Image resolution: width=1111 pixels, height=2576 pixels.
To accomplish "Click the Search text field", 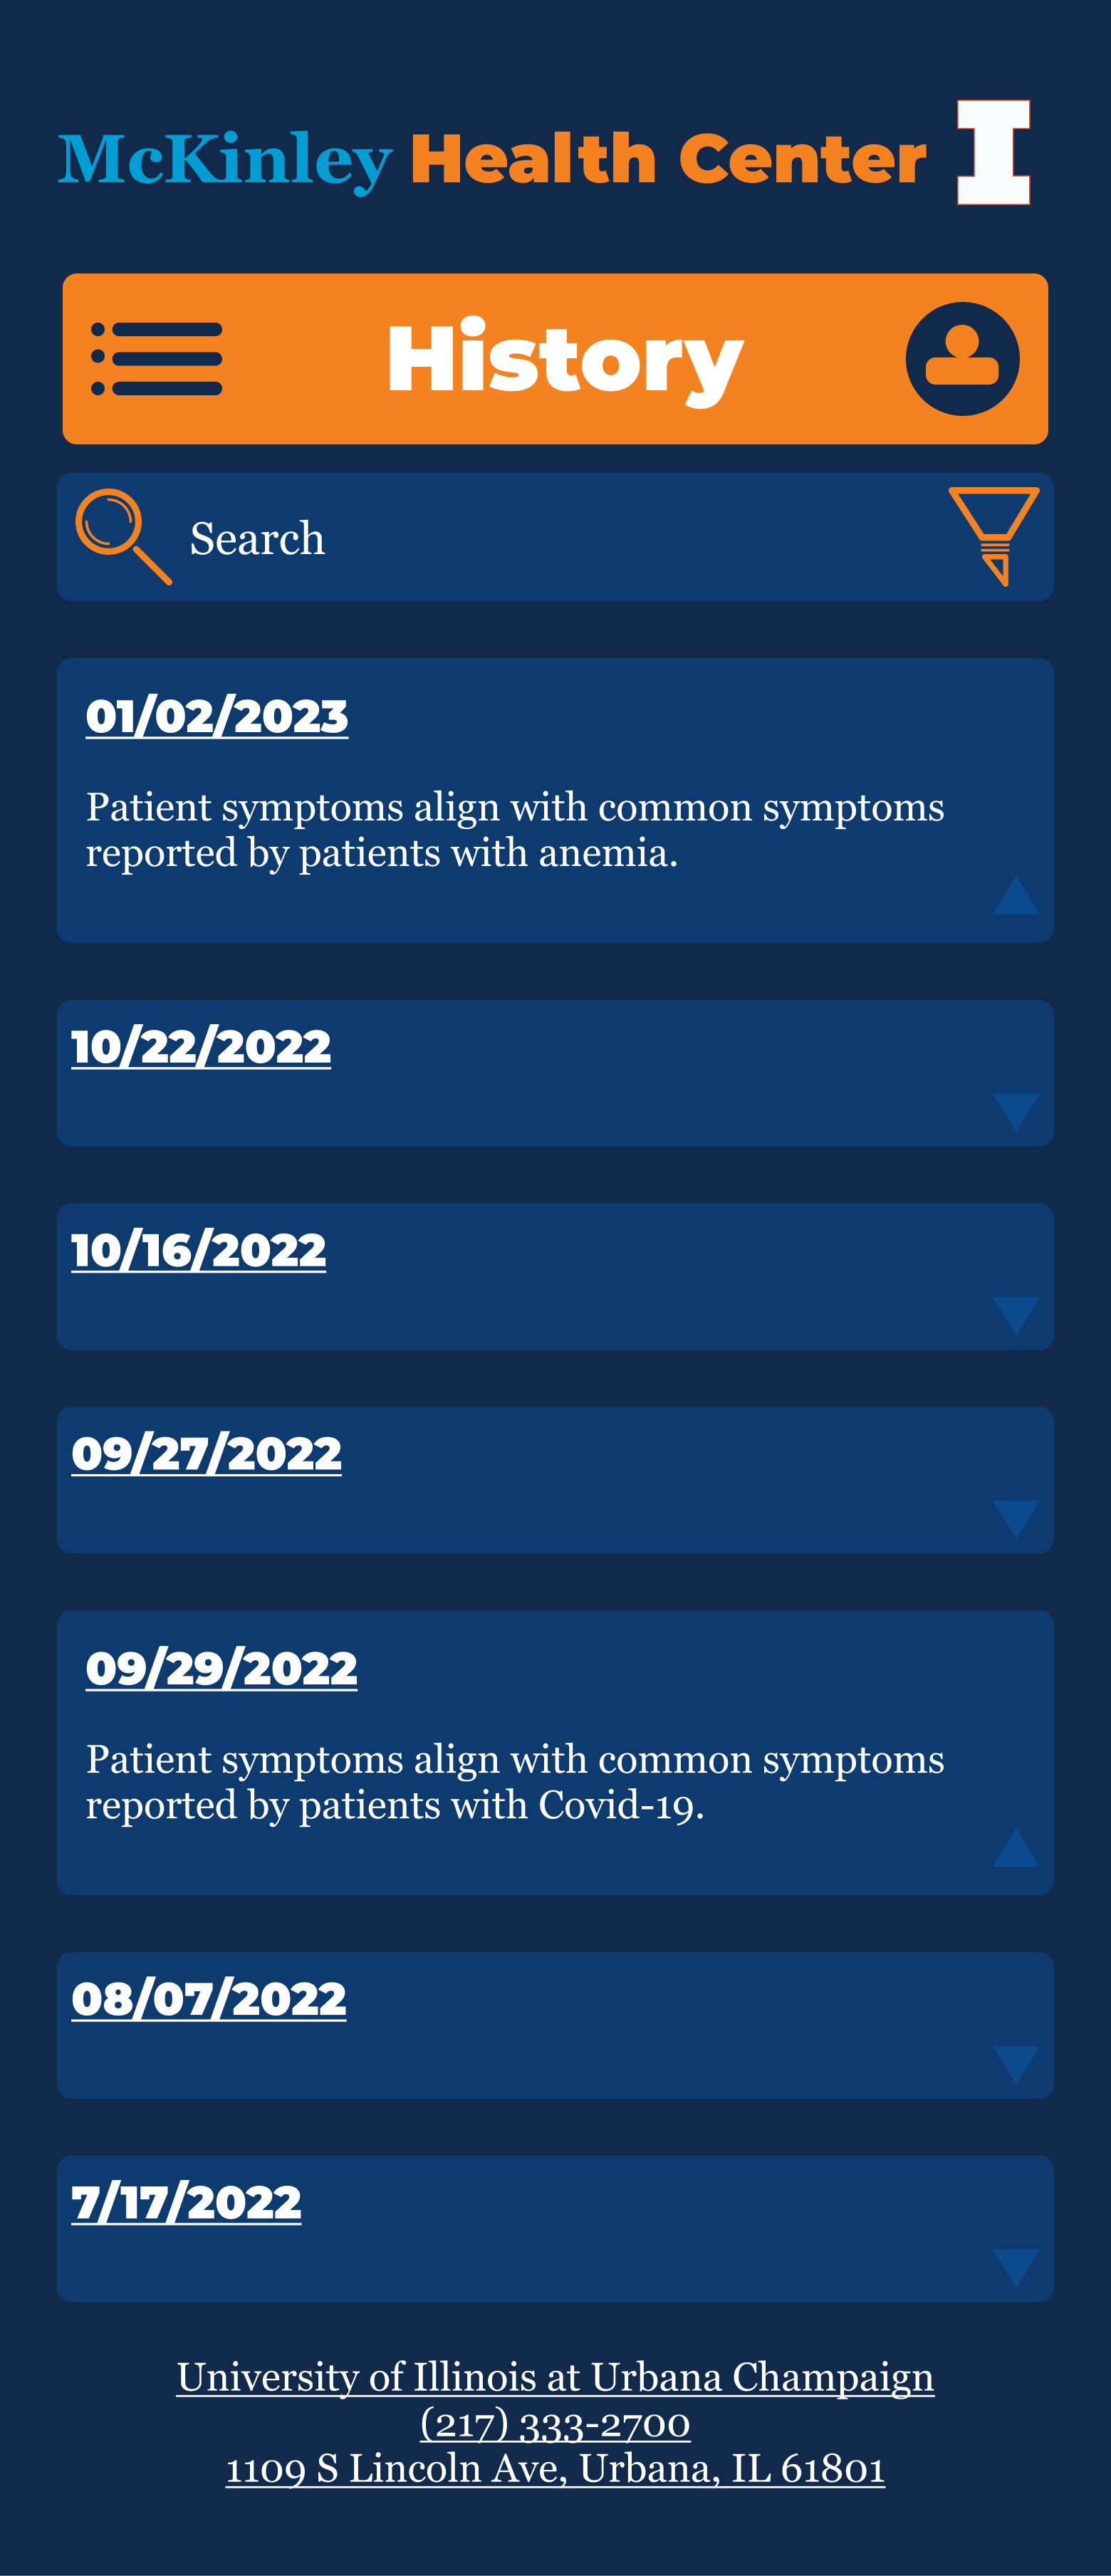I will tap(555, 537).
